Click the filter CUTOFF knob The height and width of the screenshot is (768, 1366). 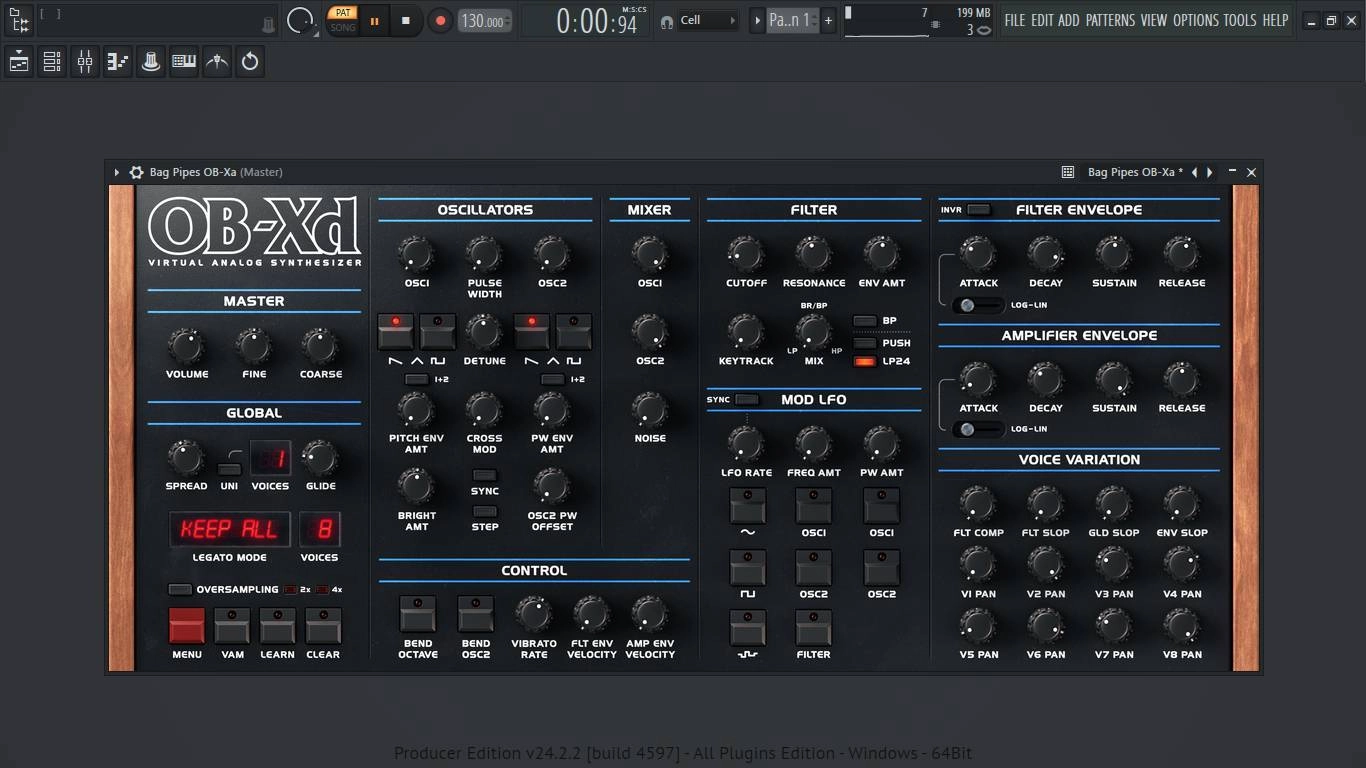[745, 255]
